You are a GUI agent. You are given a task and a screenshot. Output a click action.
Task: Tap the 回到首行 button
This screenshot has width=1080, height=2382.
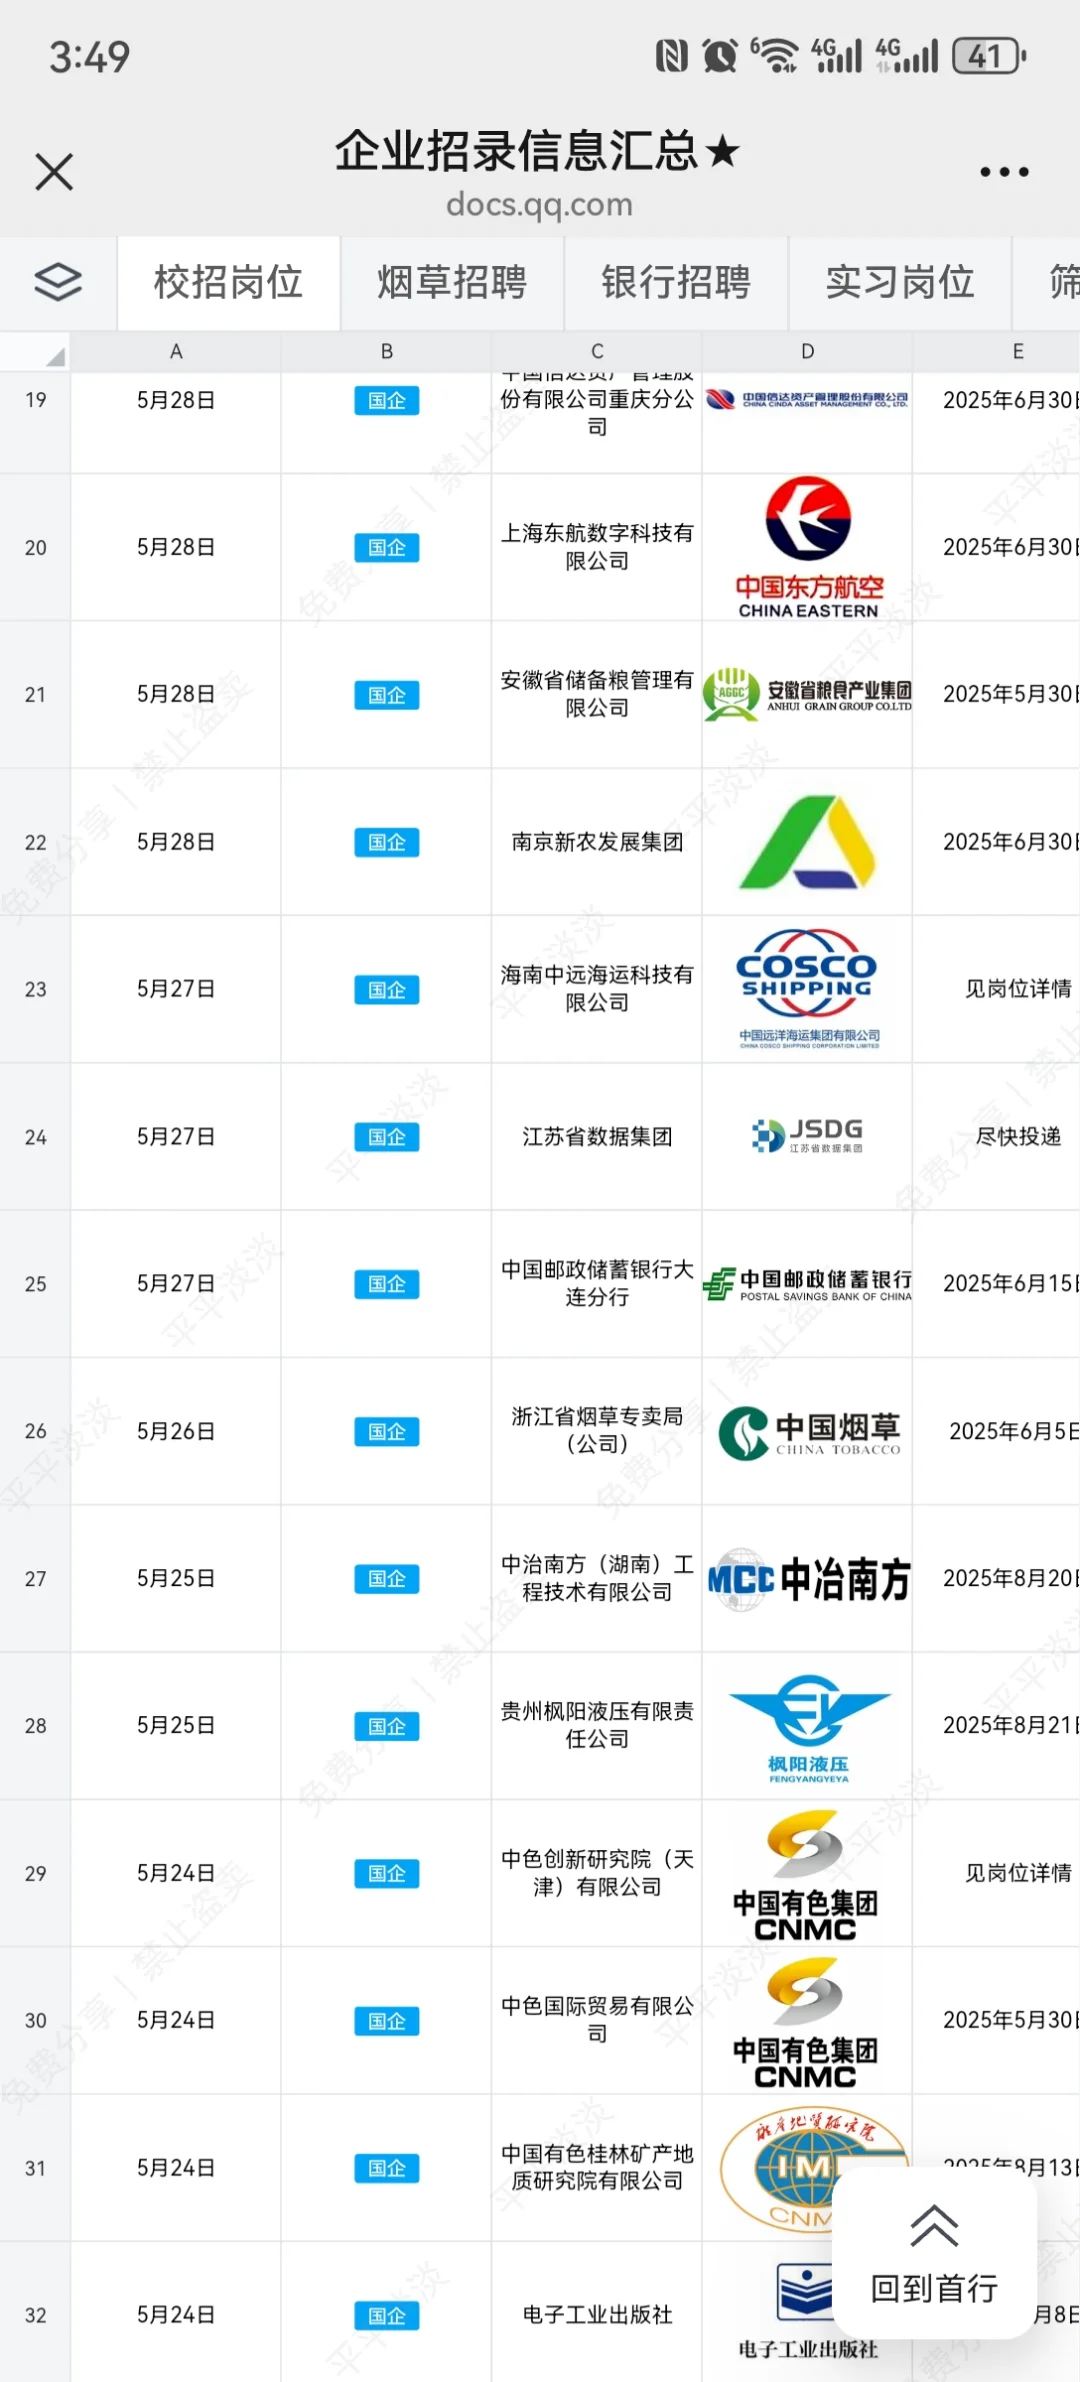click(934, 2254)
